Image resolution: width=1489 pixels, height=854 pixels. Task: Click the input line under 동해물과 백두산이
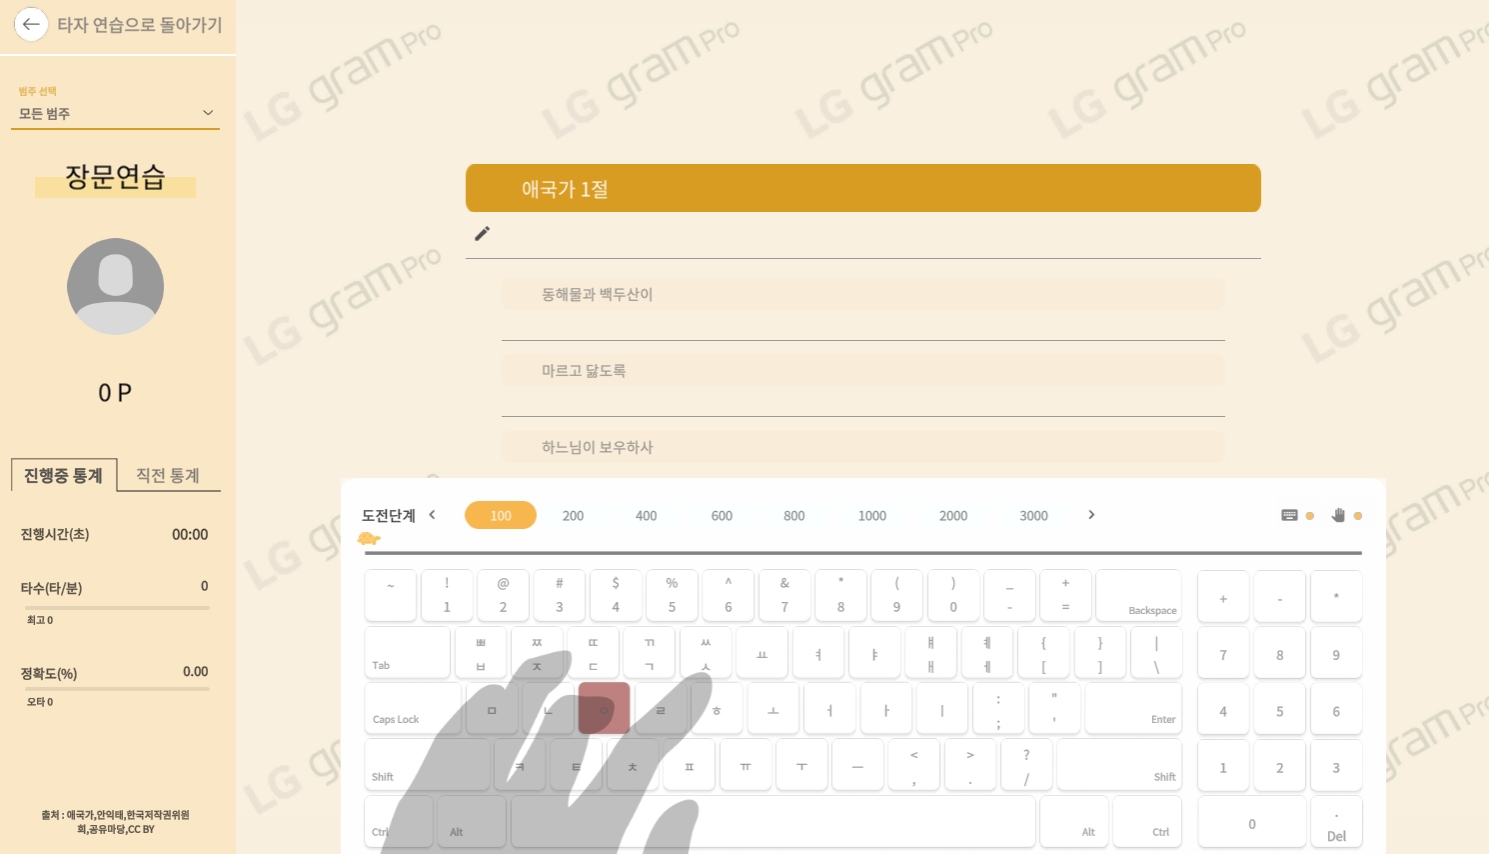[863, 326]
